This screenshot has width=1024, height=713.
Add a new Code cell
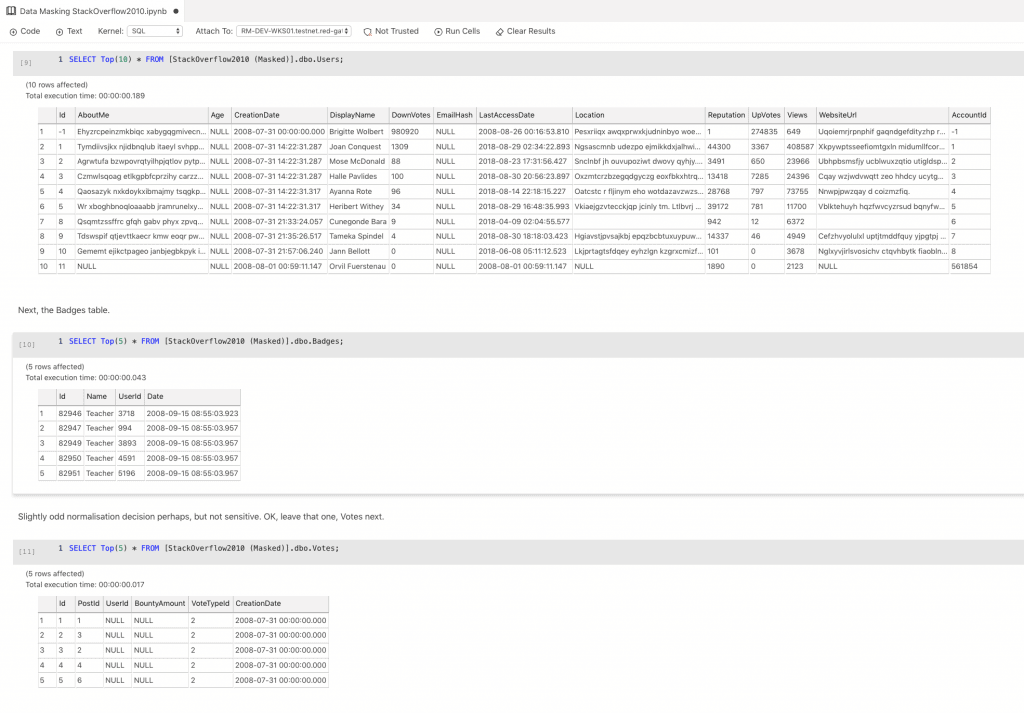click(x=25, y=31)
